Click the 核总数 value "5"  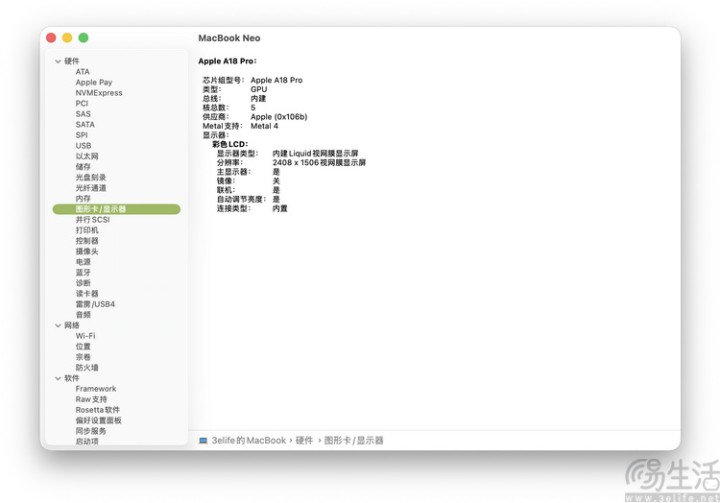pos(253,107)
